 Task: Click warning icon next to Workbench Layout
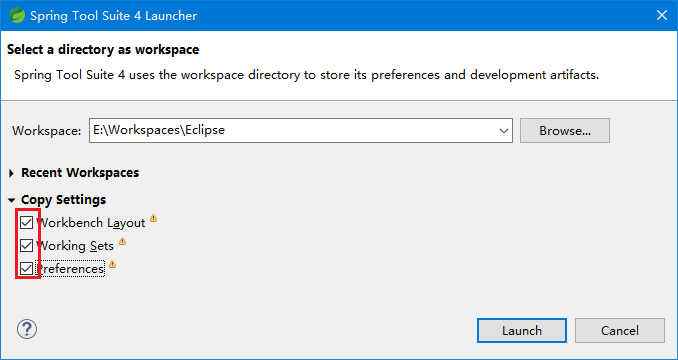[x=153, y=218]
